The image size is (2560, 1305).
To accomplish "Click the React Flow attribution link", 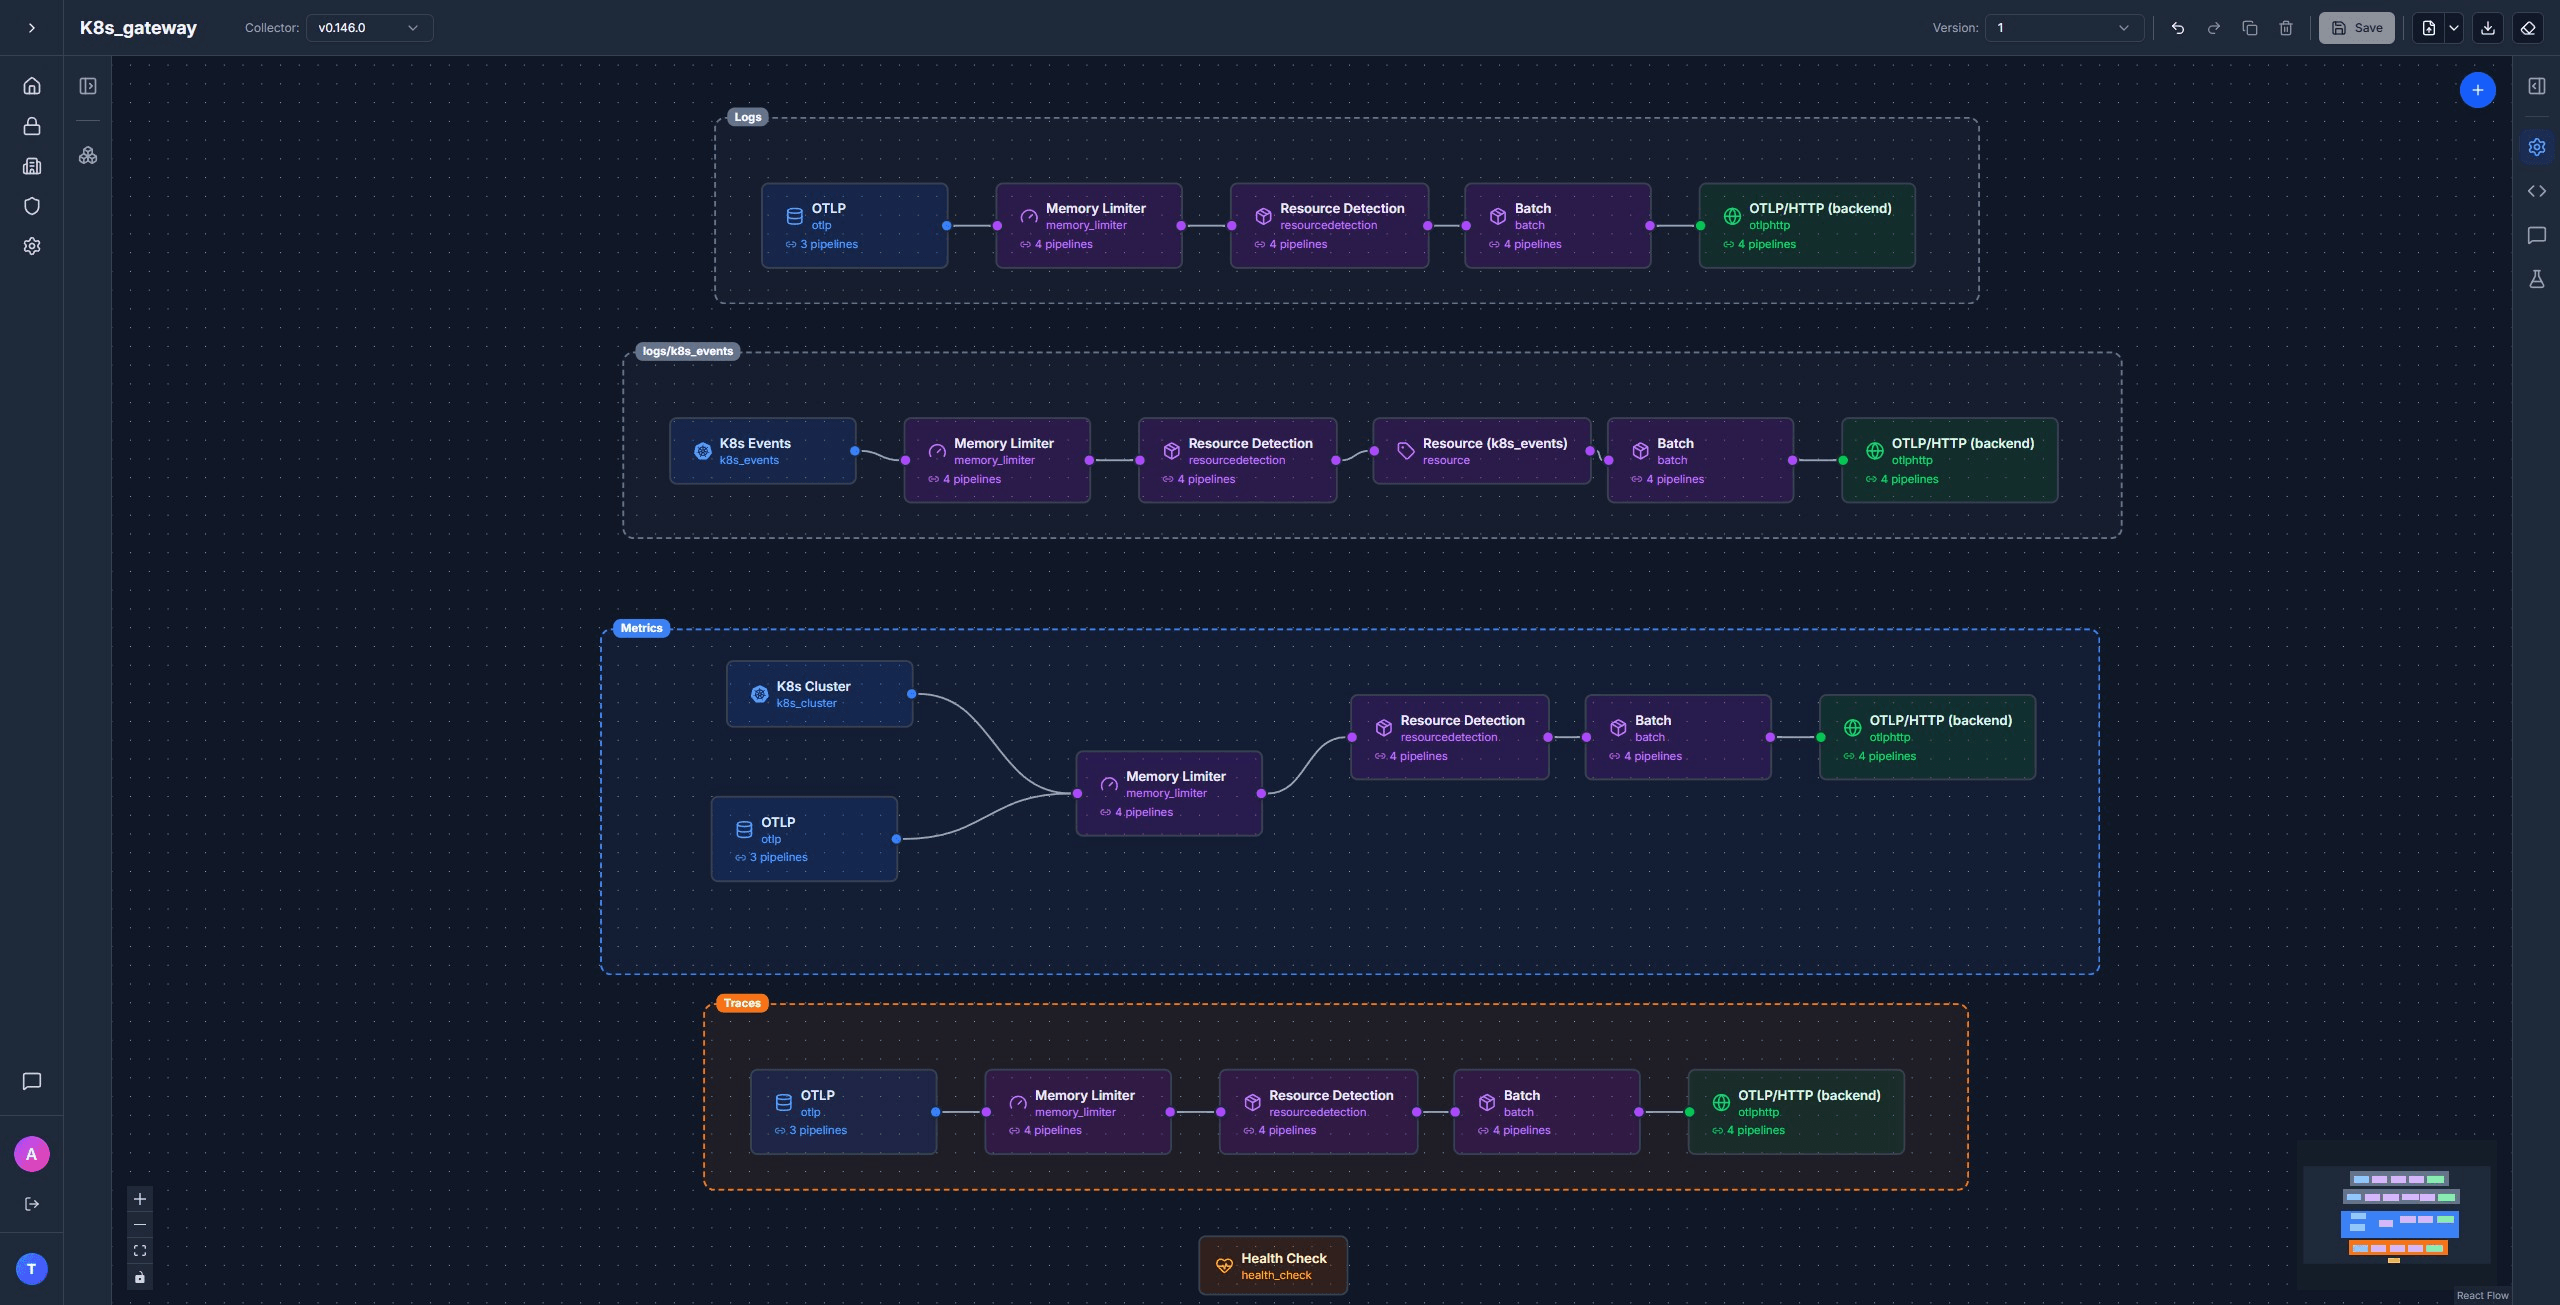I will click(x=2482, y=1296).
